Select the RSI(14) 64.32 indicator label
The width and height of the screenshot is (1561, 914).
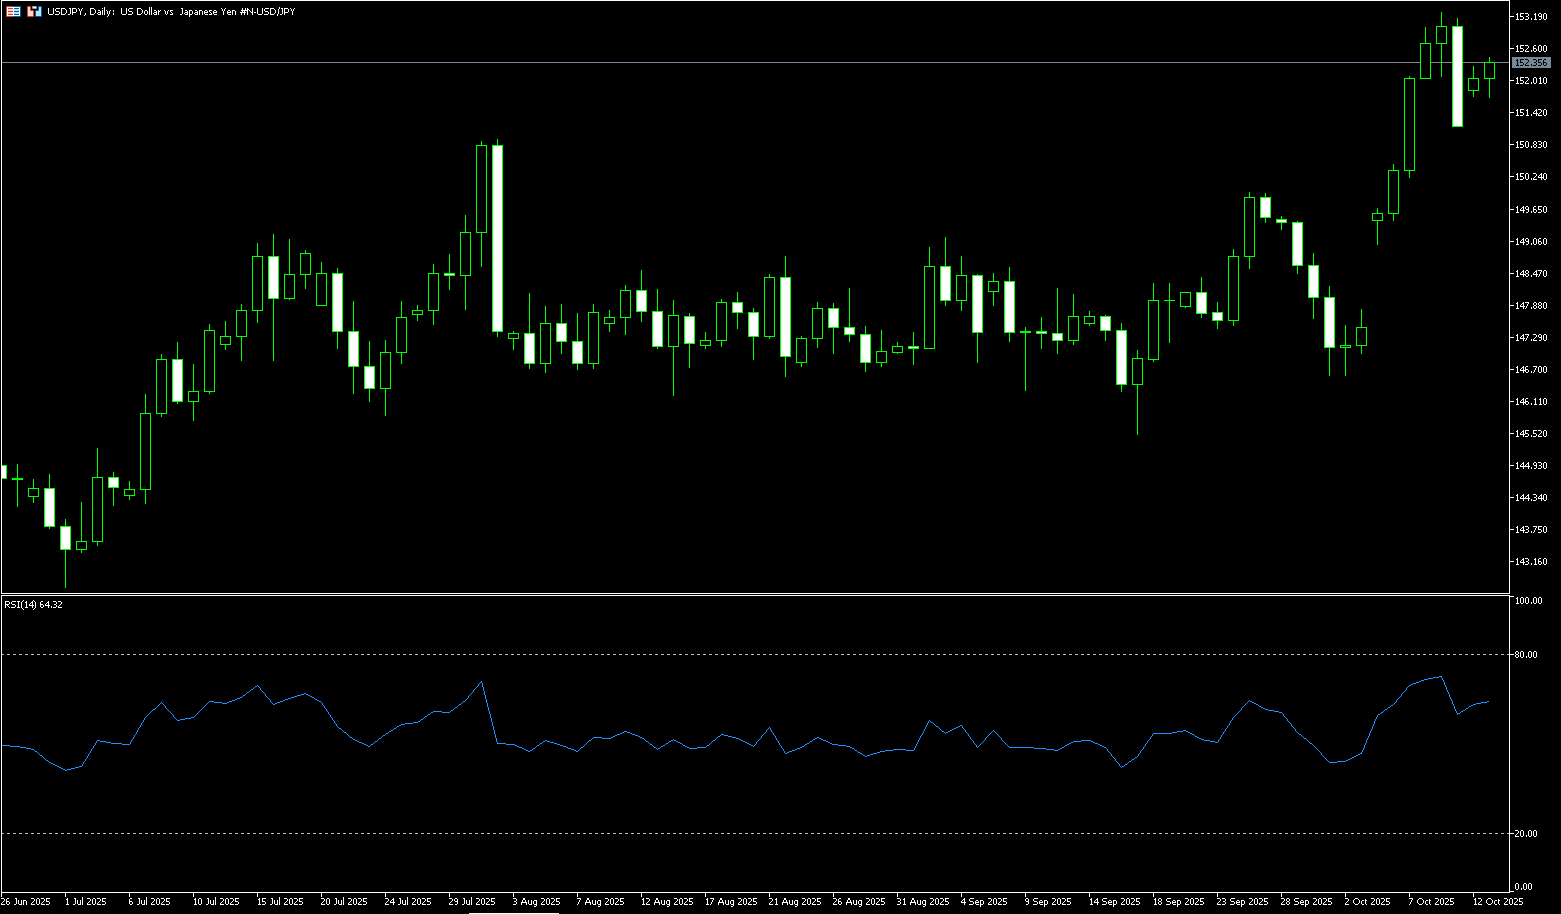point(33,604)
